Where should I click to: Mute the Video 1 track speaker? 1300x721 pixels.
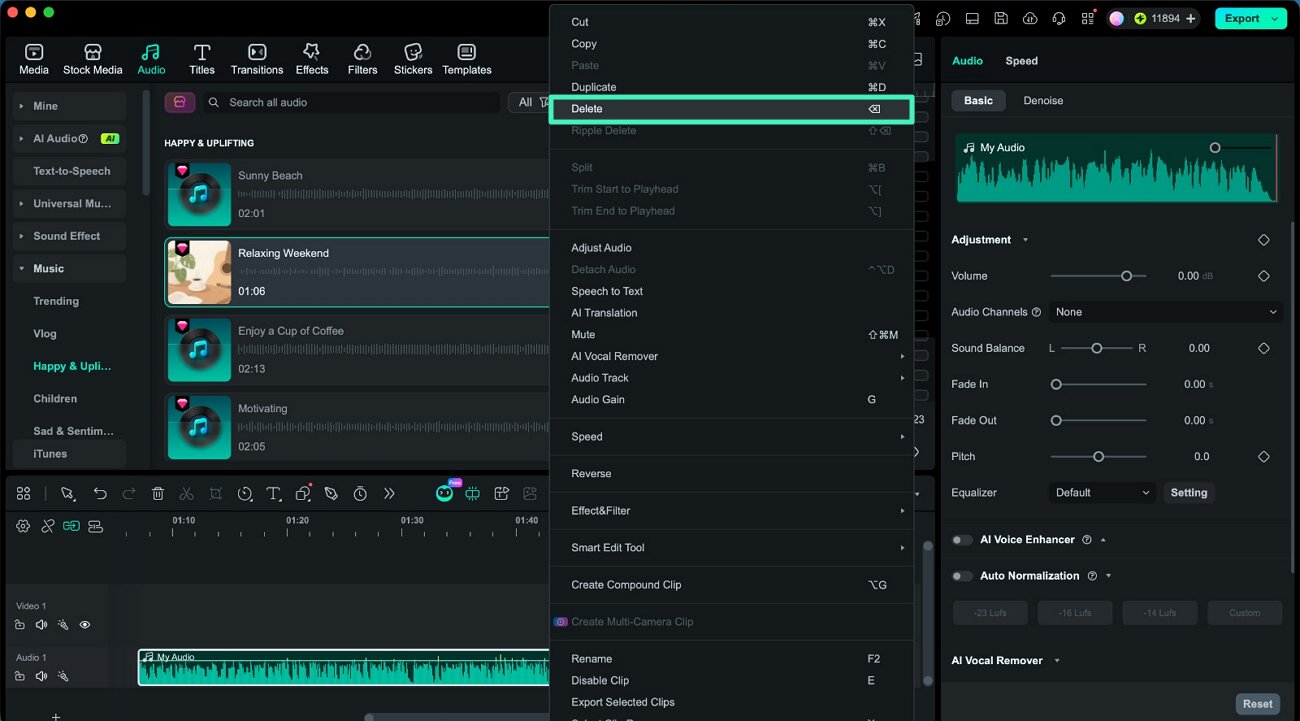41,625
